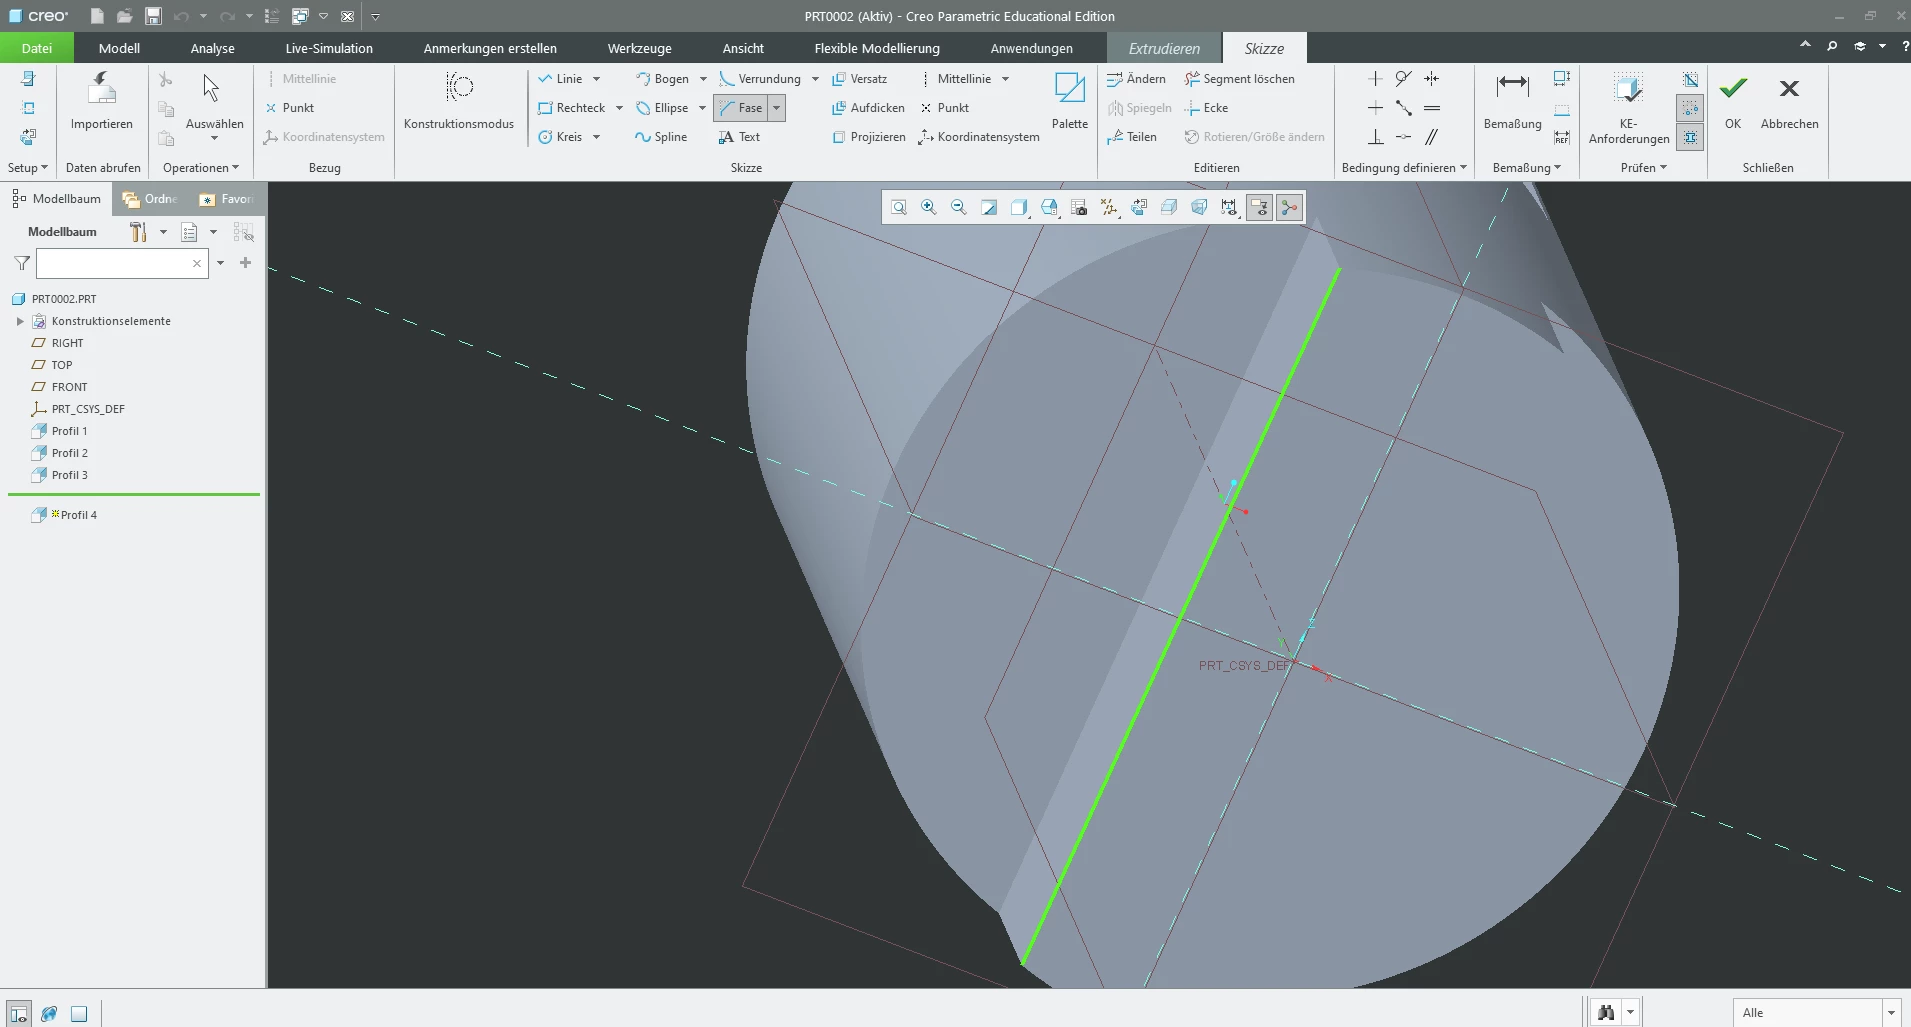The width and height of the screenshot is (1911, 1027).
Task: Click the sketch view orientation icon in graphics toolbar
Action: (x=1139, y=207)
